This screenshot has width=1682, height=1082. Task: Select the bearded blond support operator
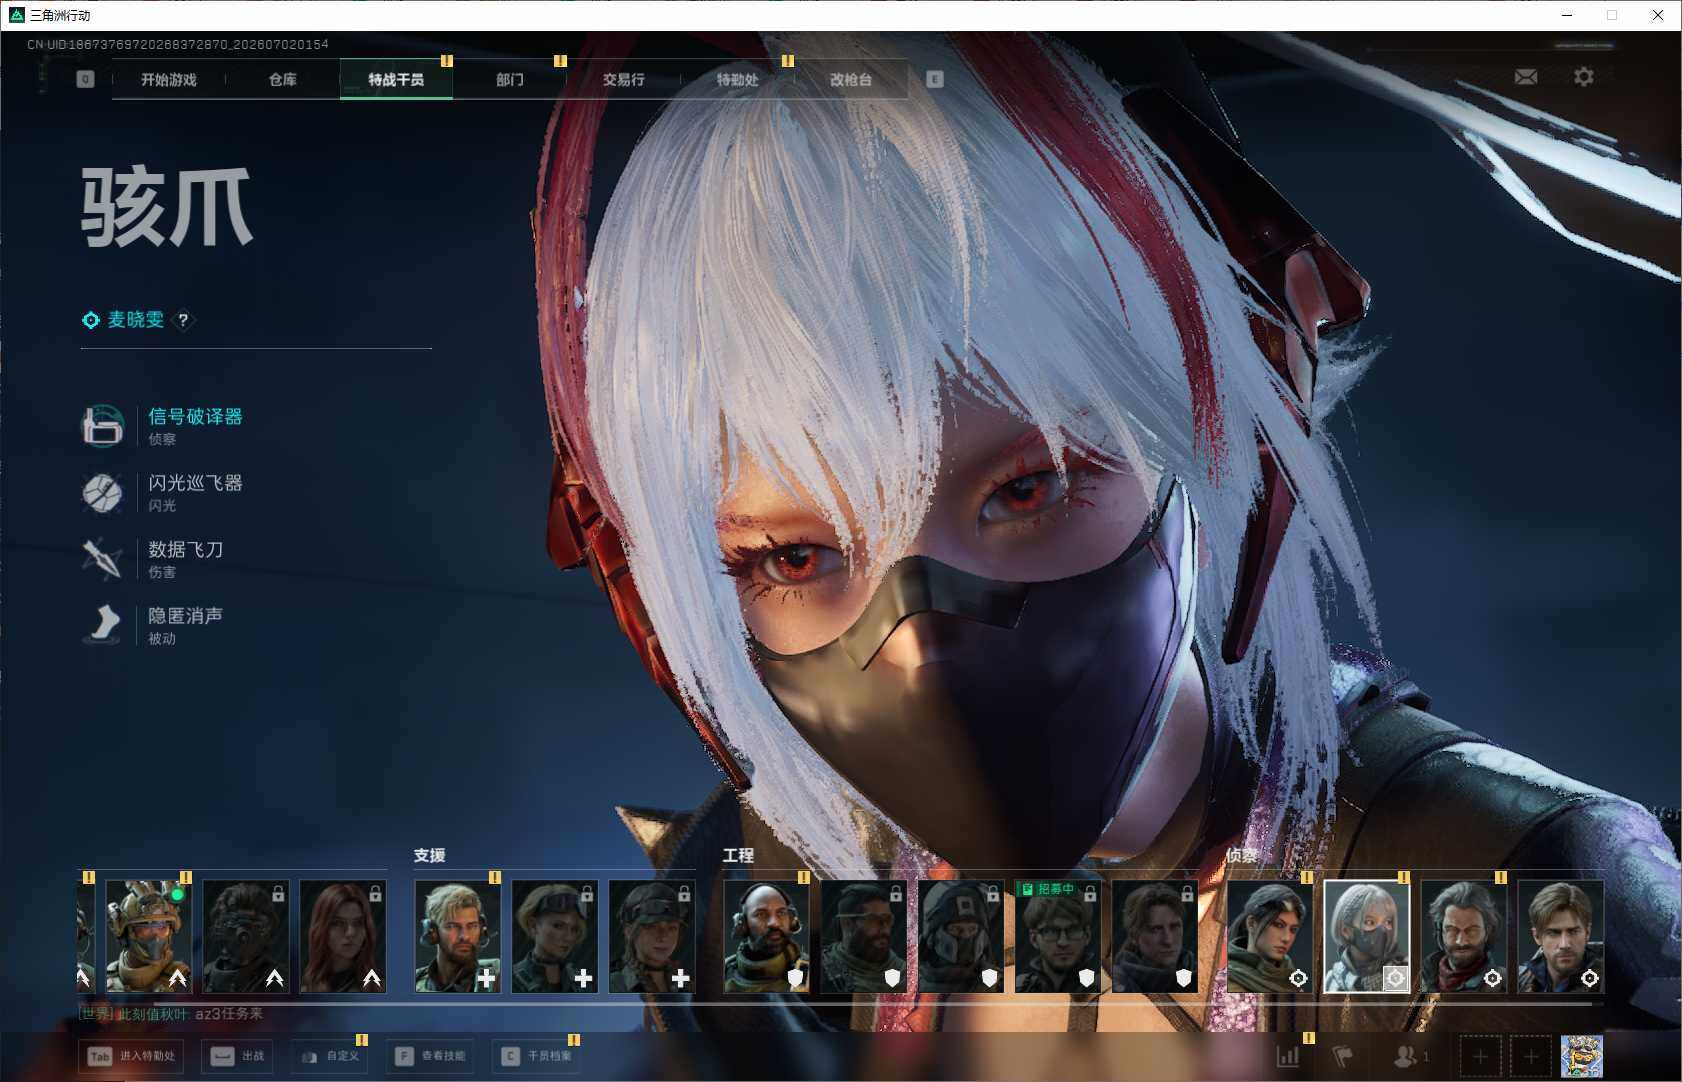click(458, 936)
